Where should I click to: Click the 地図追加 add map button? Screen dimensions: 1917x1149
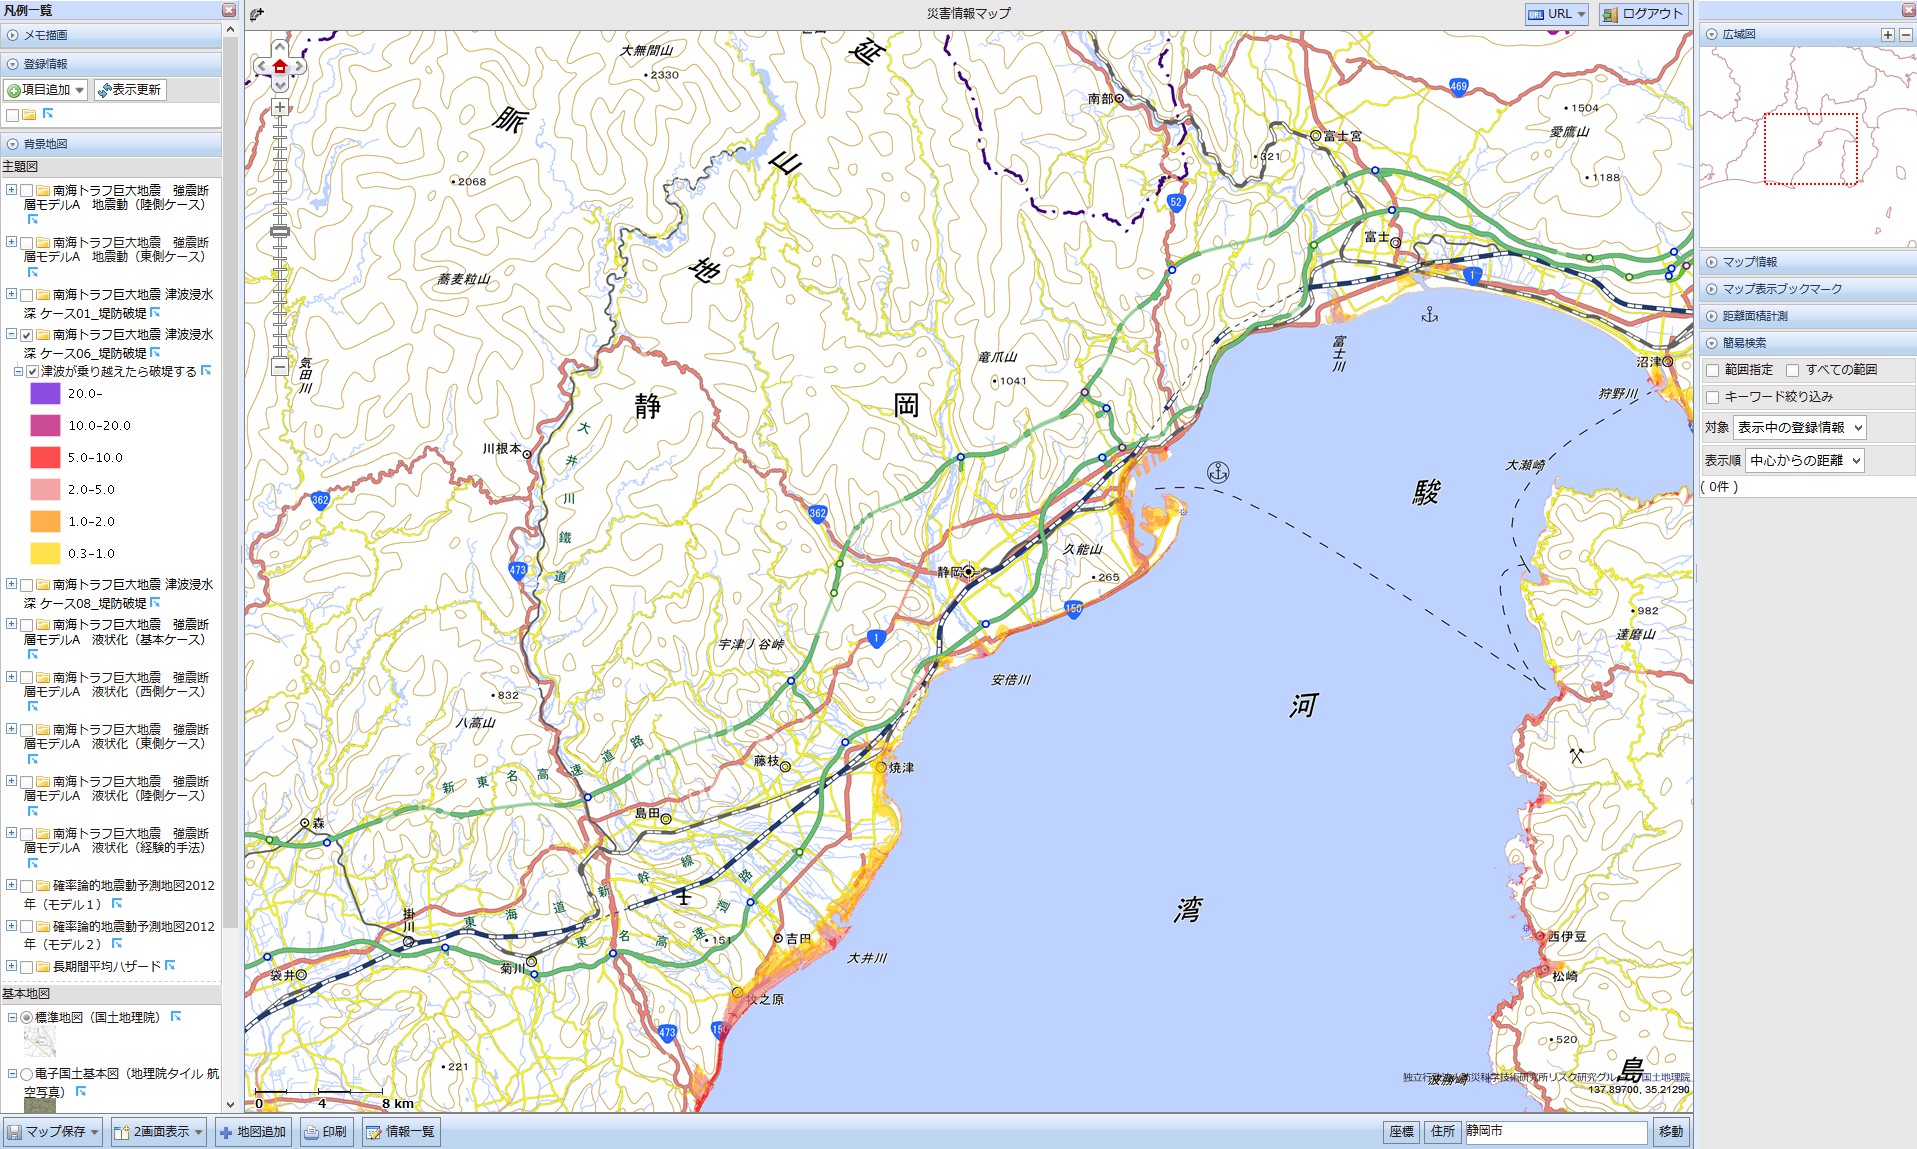pos(253,1132)
